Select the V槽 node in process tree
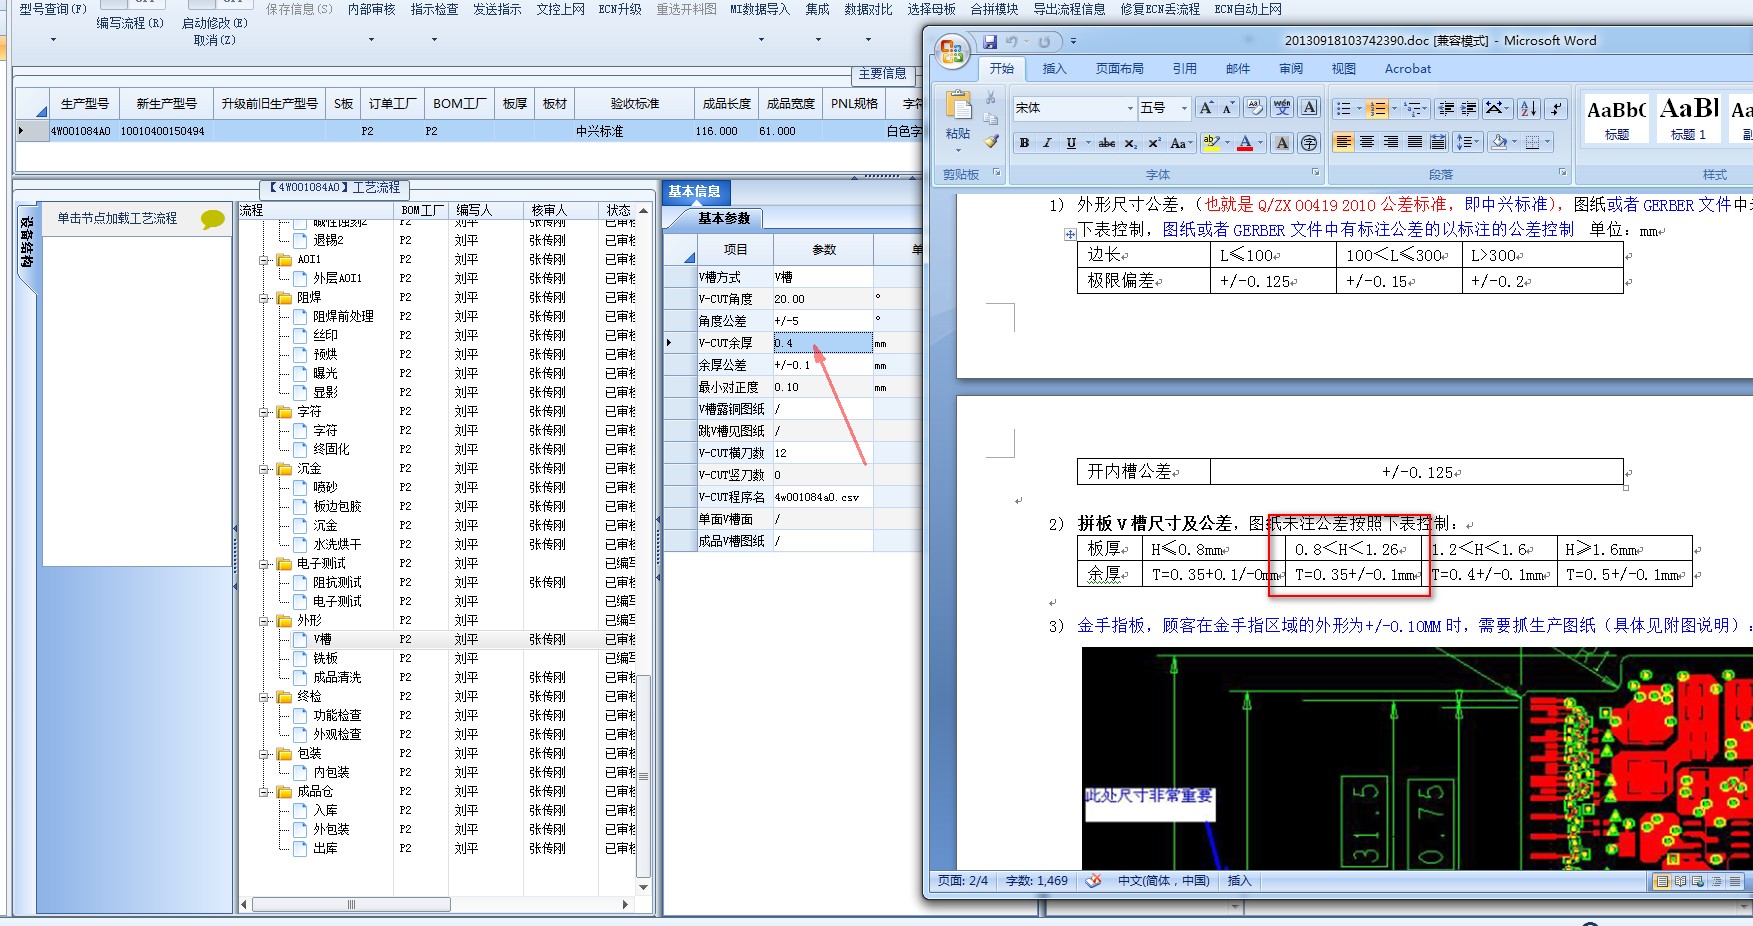The height and width of the screenshot is (926, 1753). click(x=322, y=640)
